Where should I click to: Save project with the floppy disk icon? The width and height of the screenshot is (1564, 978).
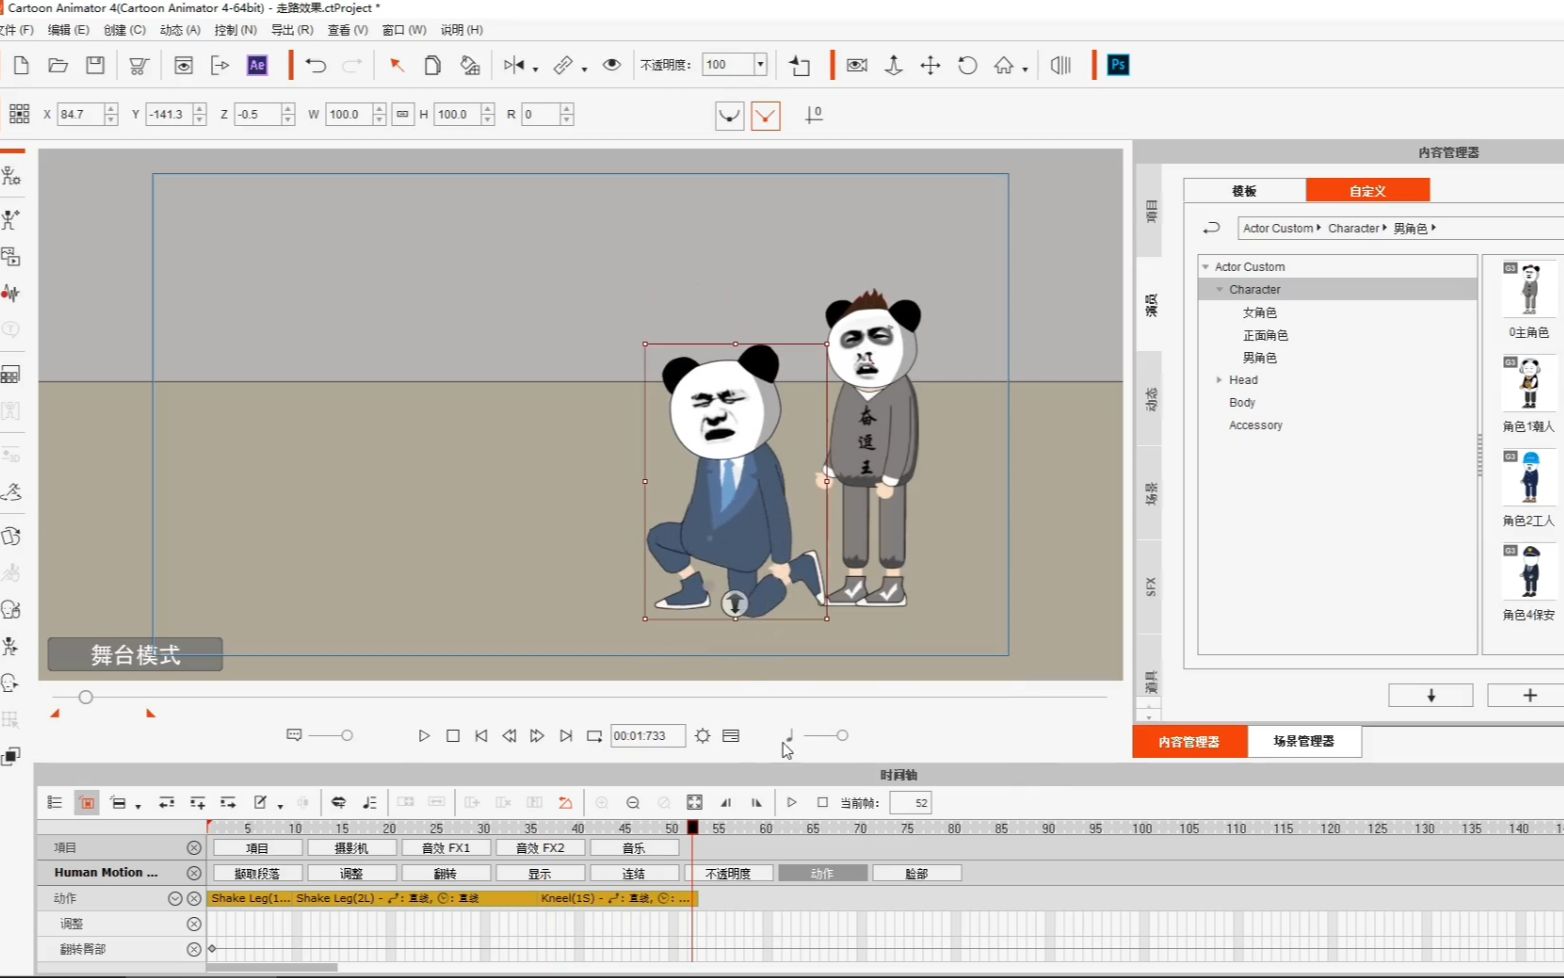pos(95,65)
